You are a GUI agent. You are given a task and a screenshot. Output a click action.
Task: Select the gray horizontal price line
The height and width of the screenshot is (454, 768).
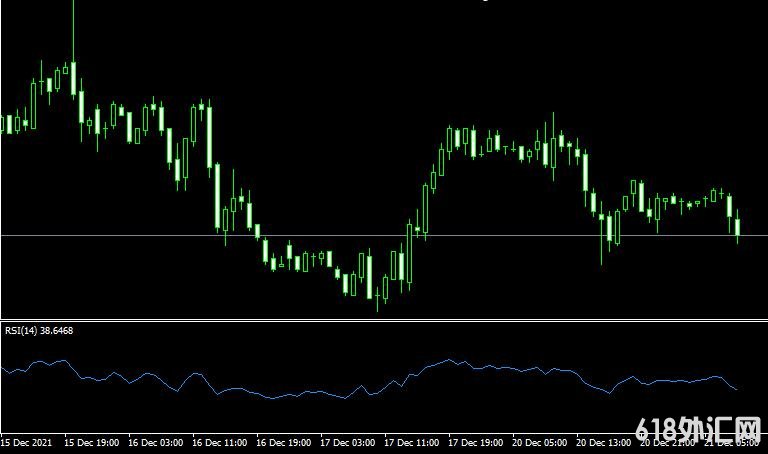pos(384,236)
